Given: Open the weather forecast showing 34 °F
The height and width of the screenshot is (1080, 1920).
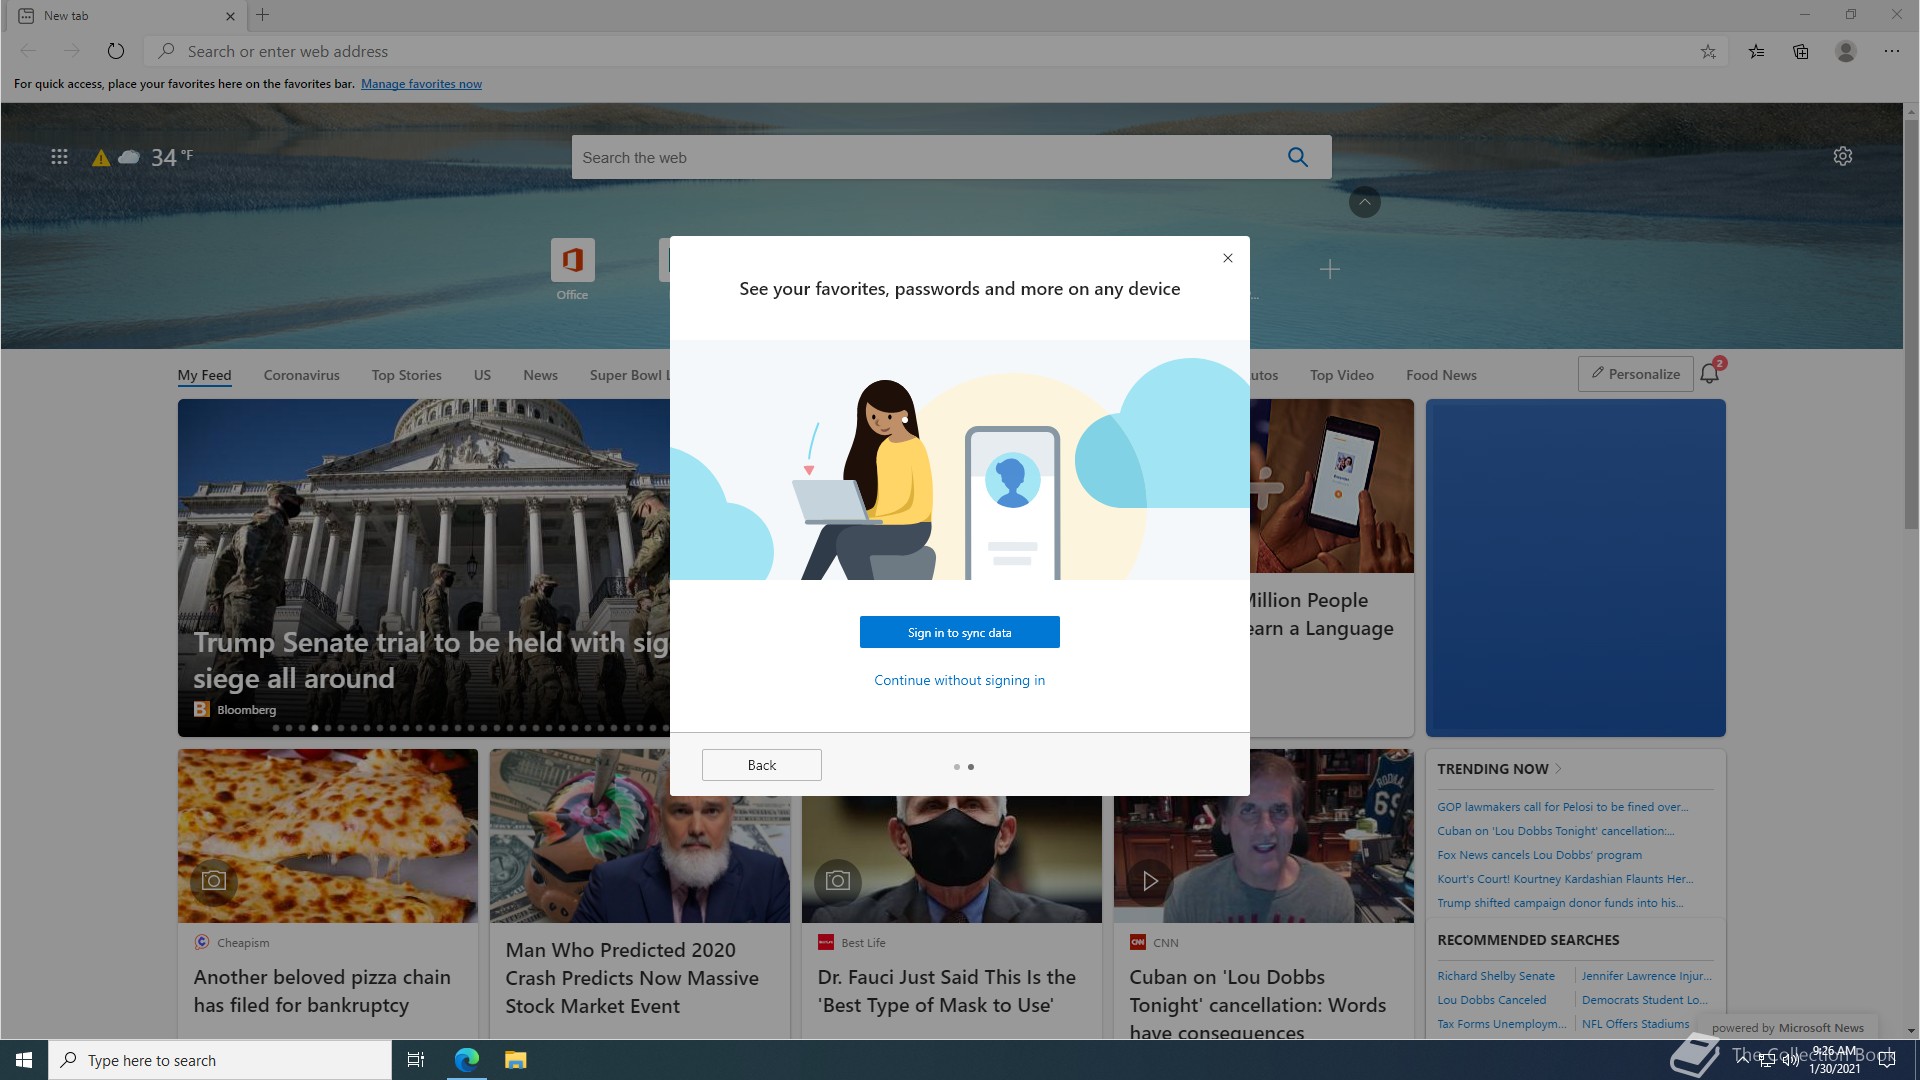Looking at the screenshot, I should tap(143, 157).
